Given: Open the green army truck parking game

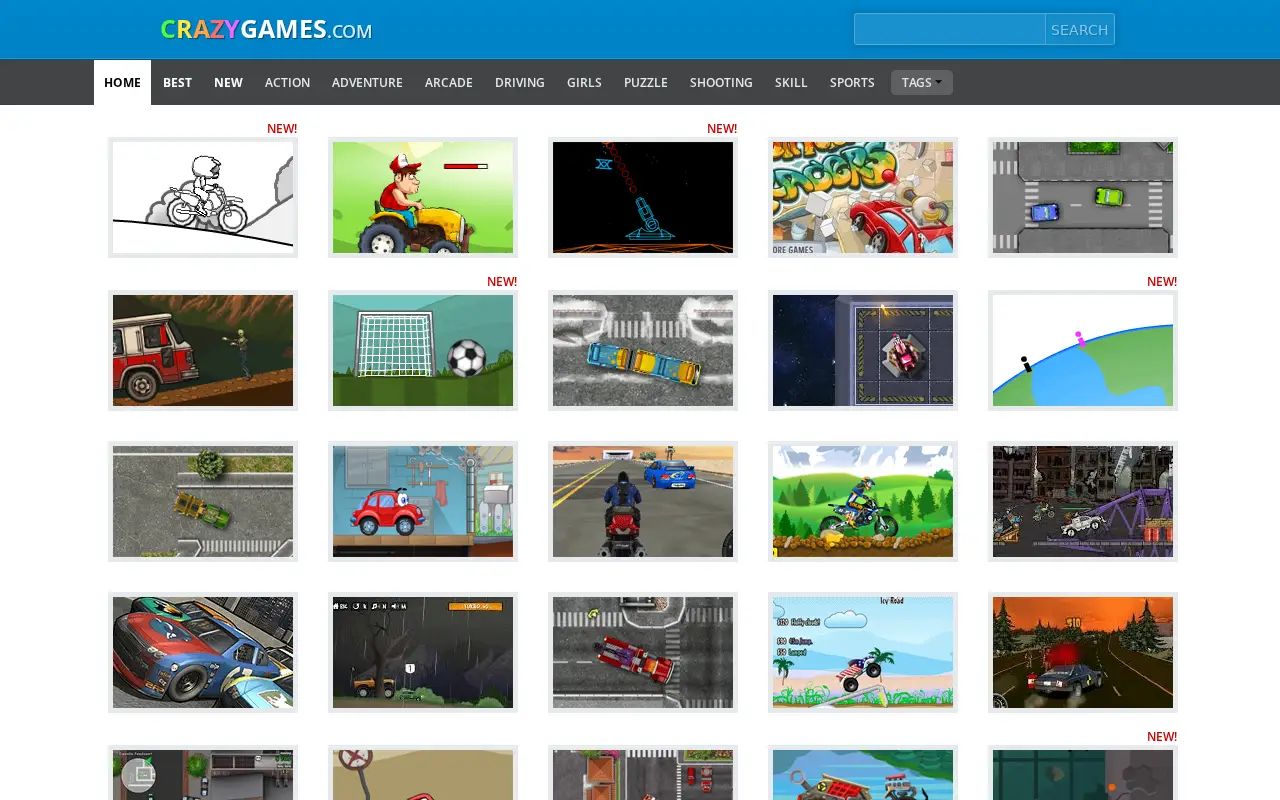Looking at the screenshot, I should coord(203,501).
